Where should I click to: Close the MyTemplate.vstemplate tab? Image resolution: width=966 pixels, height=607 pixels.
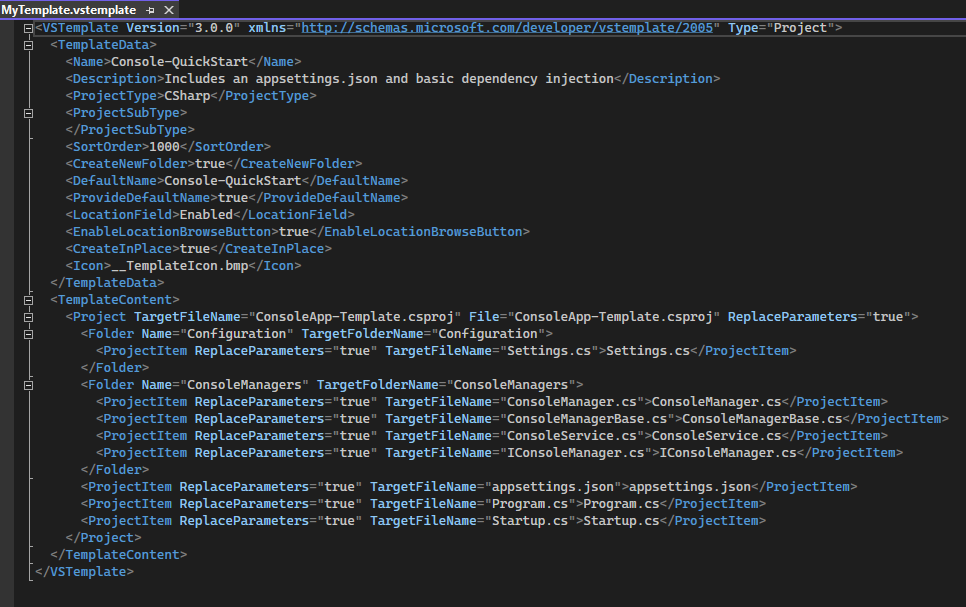(169, 10)
